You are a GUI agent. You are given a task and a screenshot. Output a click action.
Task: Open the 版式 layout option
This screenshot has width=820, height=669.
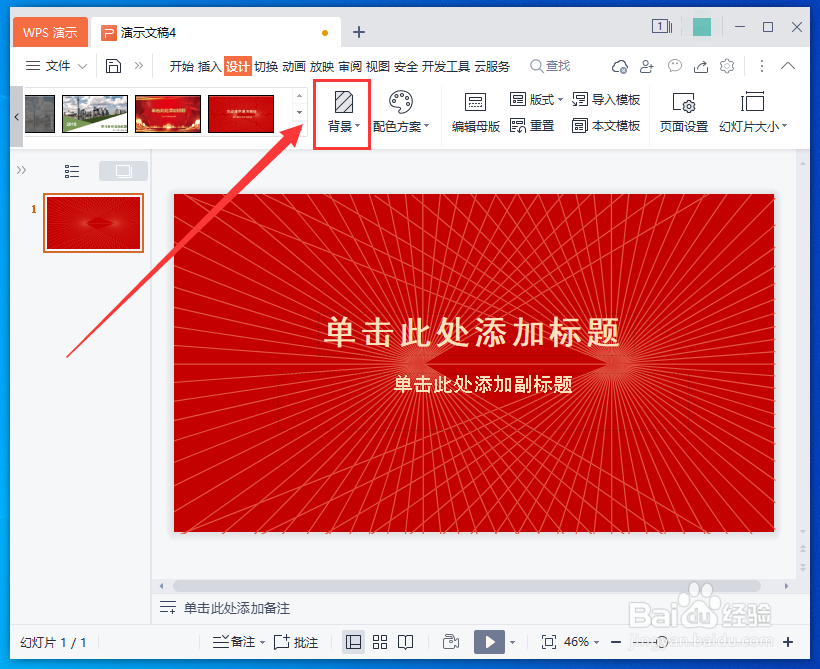point(536,99)
